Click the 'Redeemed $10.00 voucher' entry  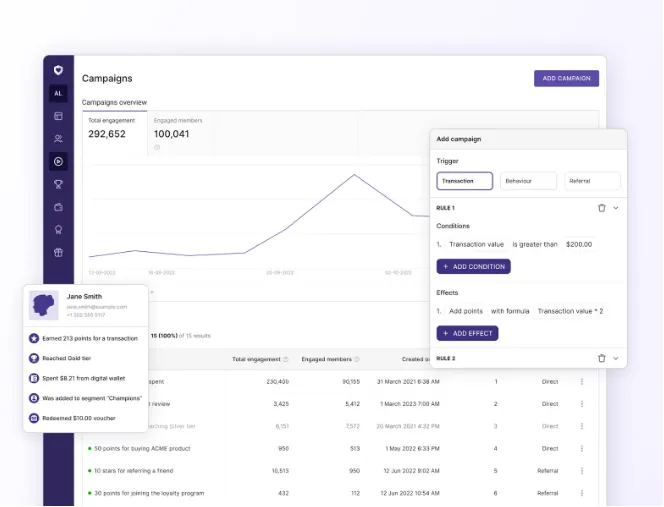click(79, 418)
